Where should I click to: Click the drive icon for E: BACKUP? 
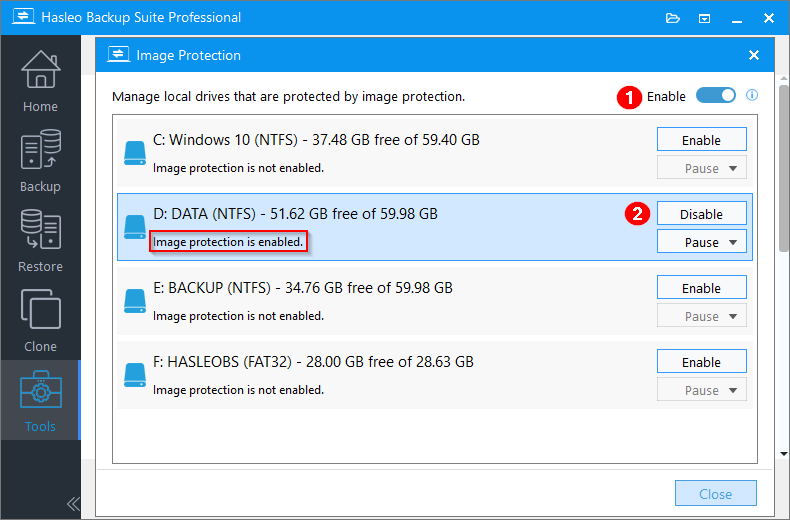[x=135, y=301]
